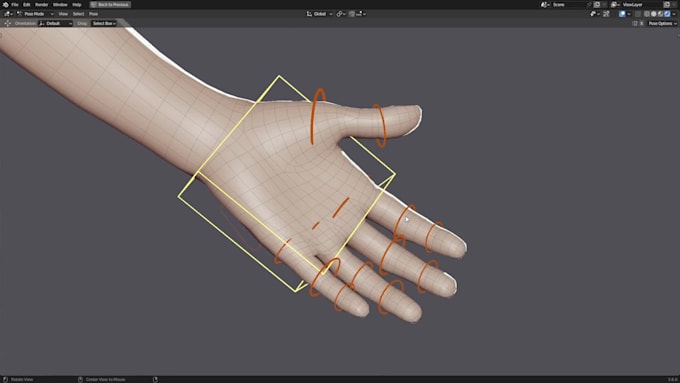Image resolution: width=680 pixels, height=383 pixels.
Task: Select the thumb tip ring control
Action: (x=382, y=126)
